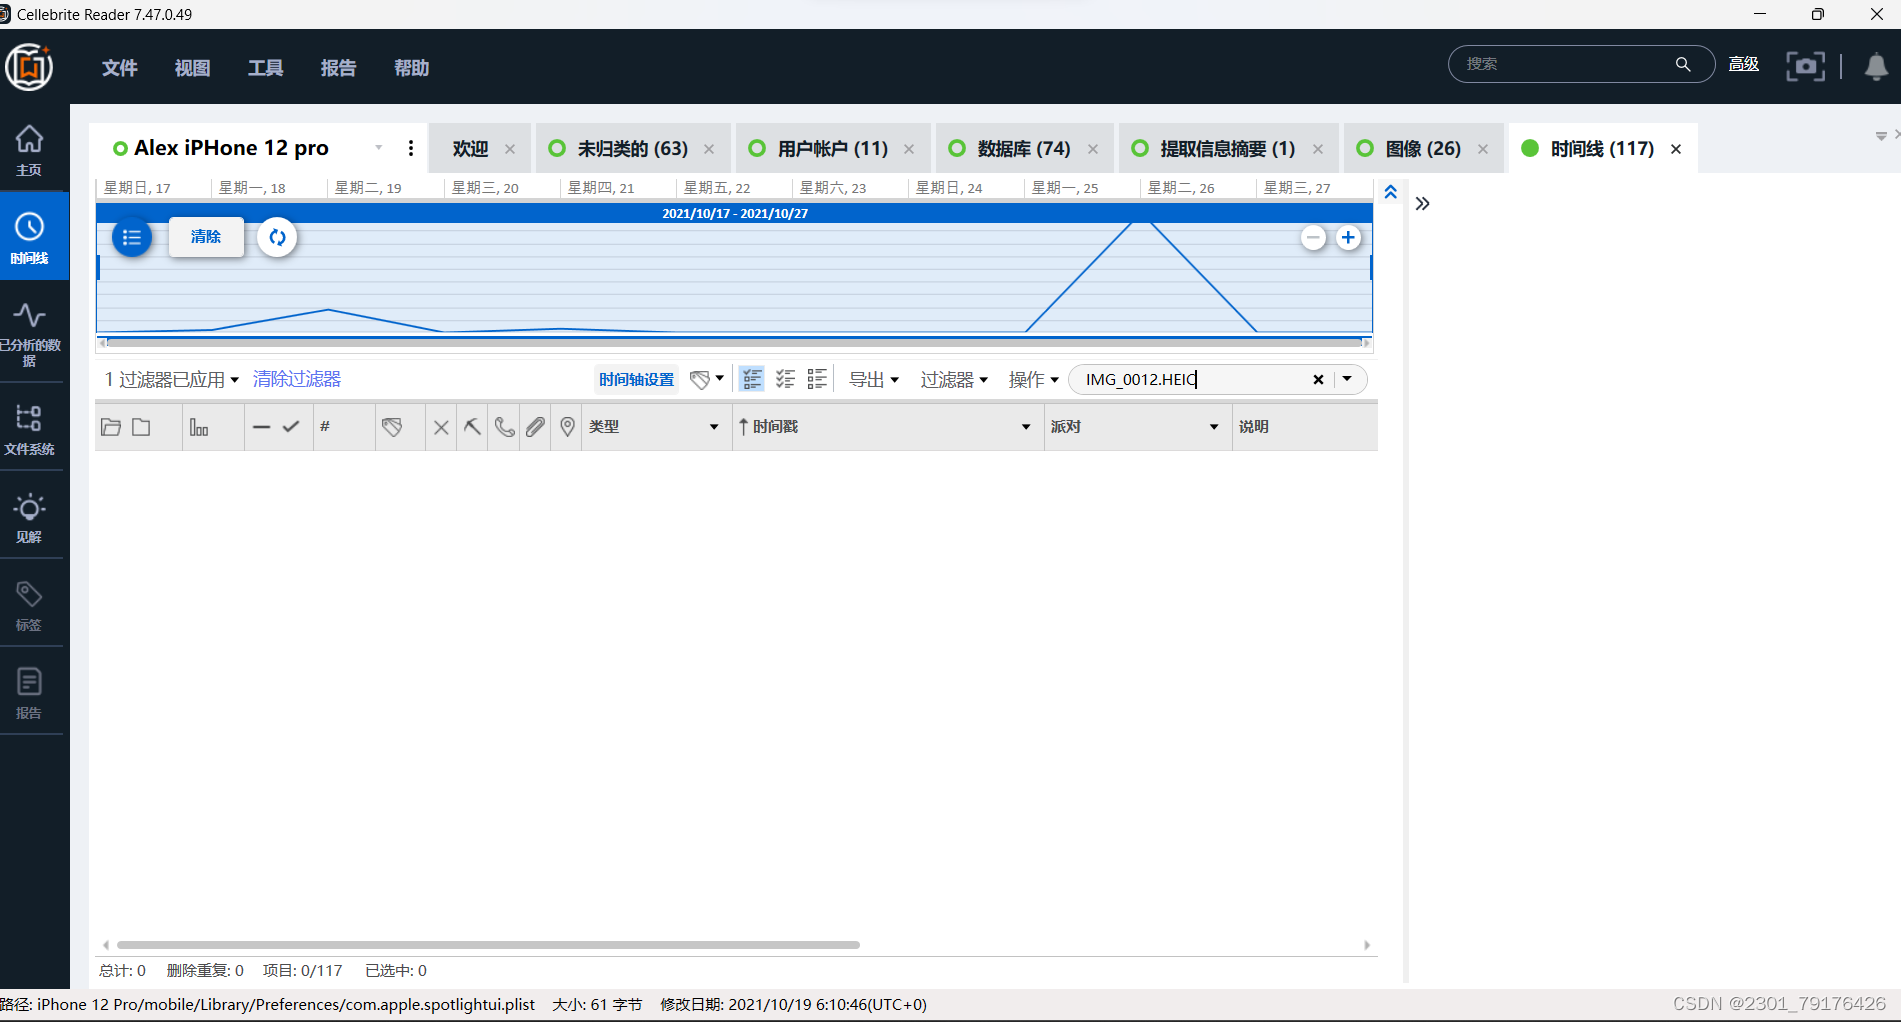Viewport: 1901px width, 1022px height.
Task: Click the phone call column icon
Action: click(x=504, y=427)
